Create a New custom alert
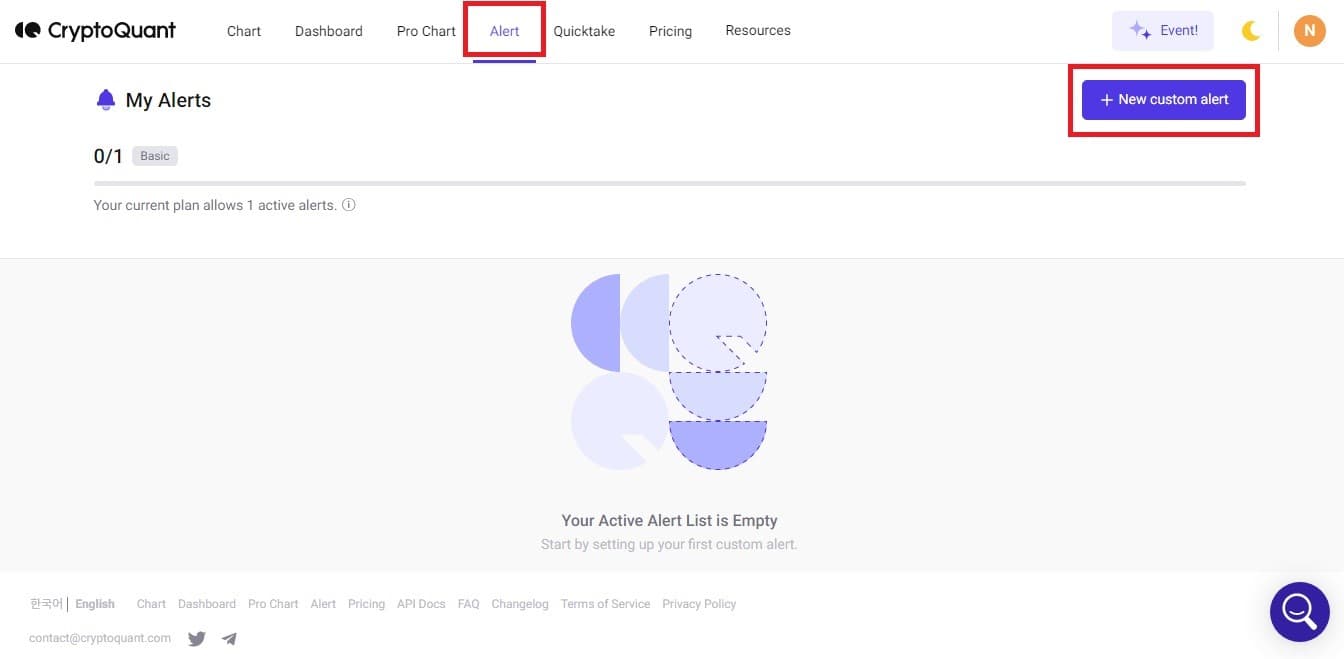The height and width of the screenshot is (659, 1344). point(1164,100)
